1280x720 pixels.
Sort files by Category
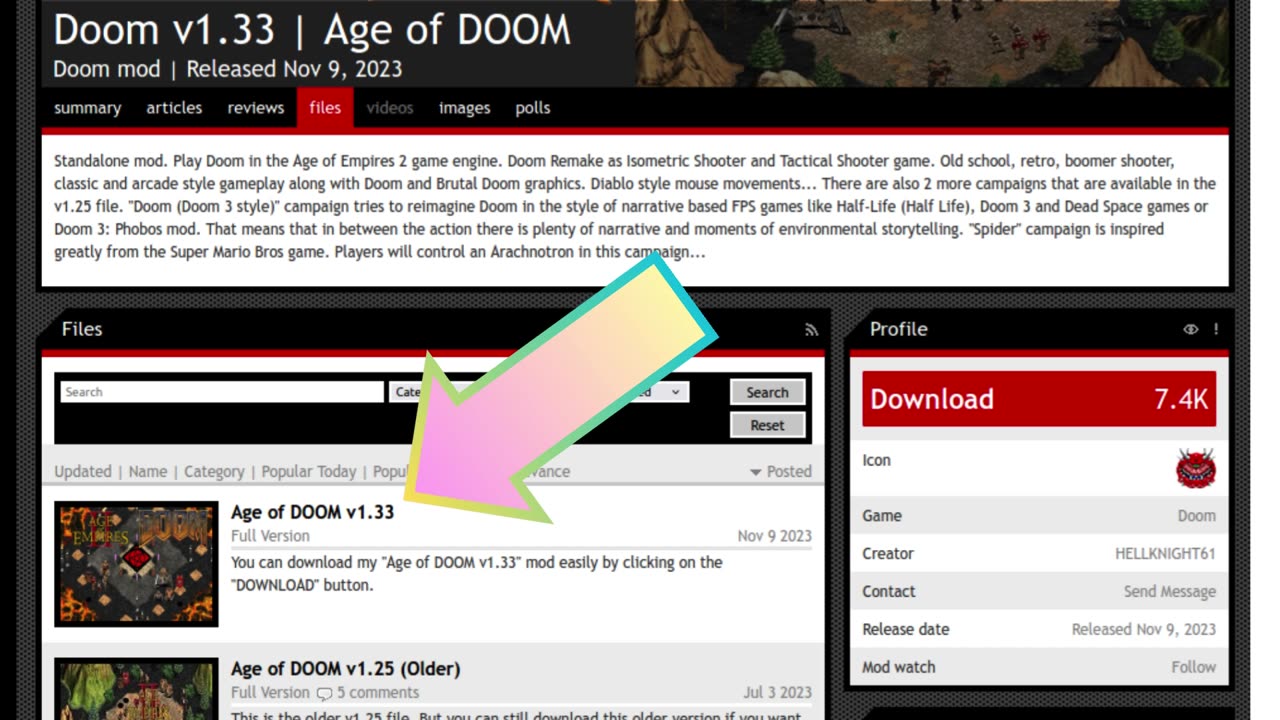pyautogui.click(x=214, y=471)
